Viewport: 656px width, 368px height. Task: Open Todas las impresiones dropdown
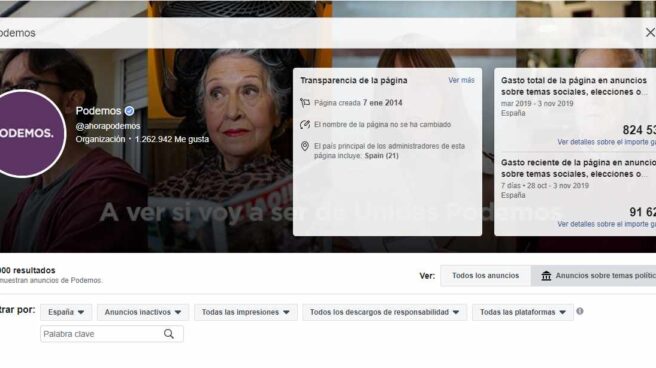pyautogui.click(x=246, y=312)
